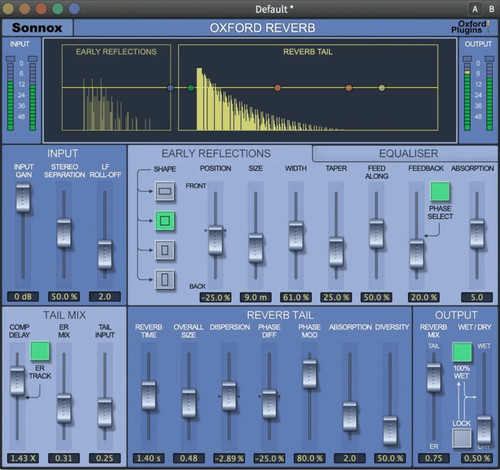This screenshot has height=470, width=500.
Task: Click the Overall Size slider handle
Action: (x=189, y=403)
